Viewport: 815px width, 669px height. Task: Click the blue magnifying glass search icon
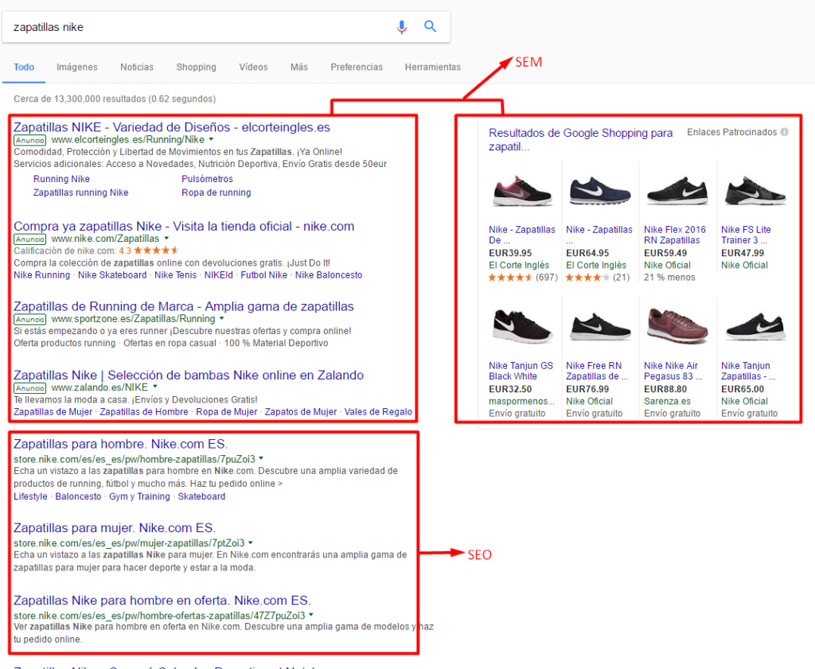coord(430,27)
